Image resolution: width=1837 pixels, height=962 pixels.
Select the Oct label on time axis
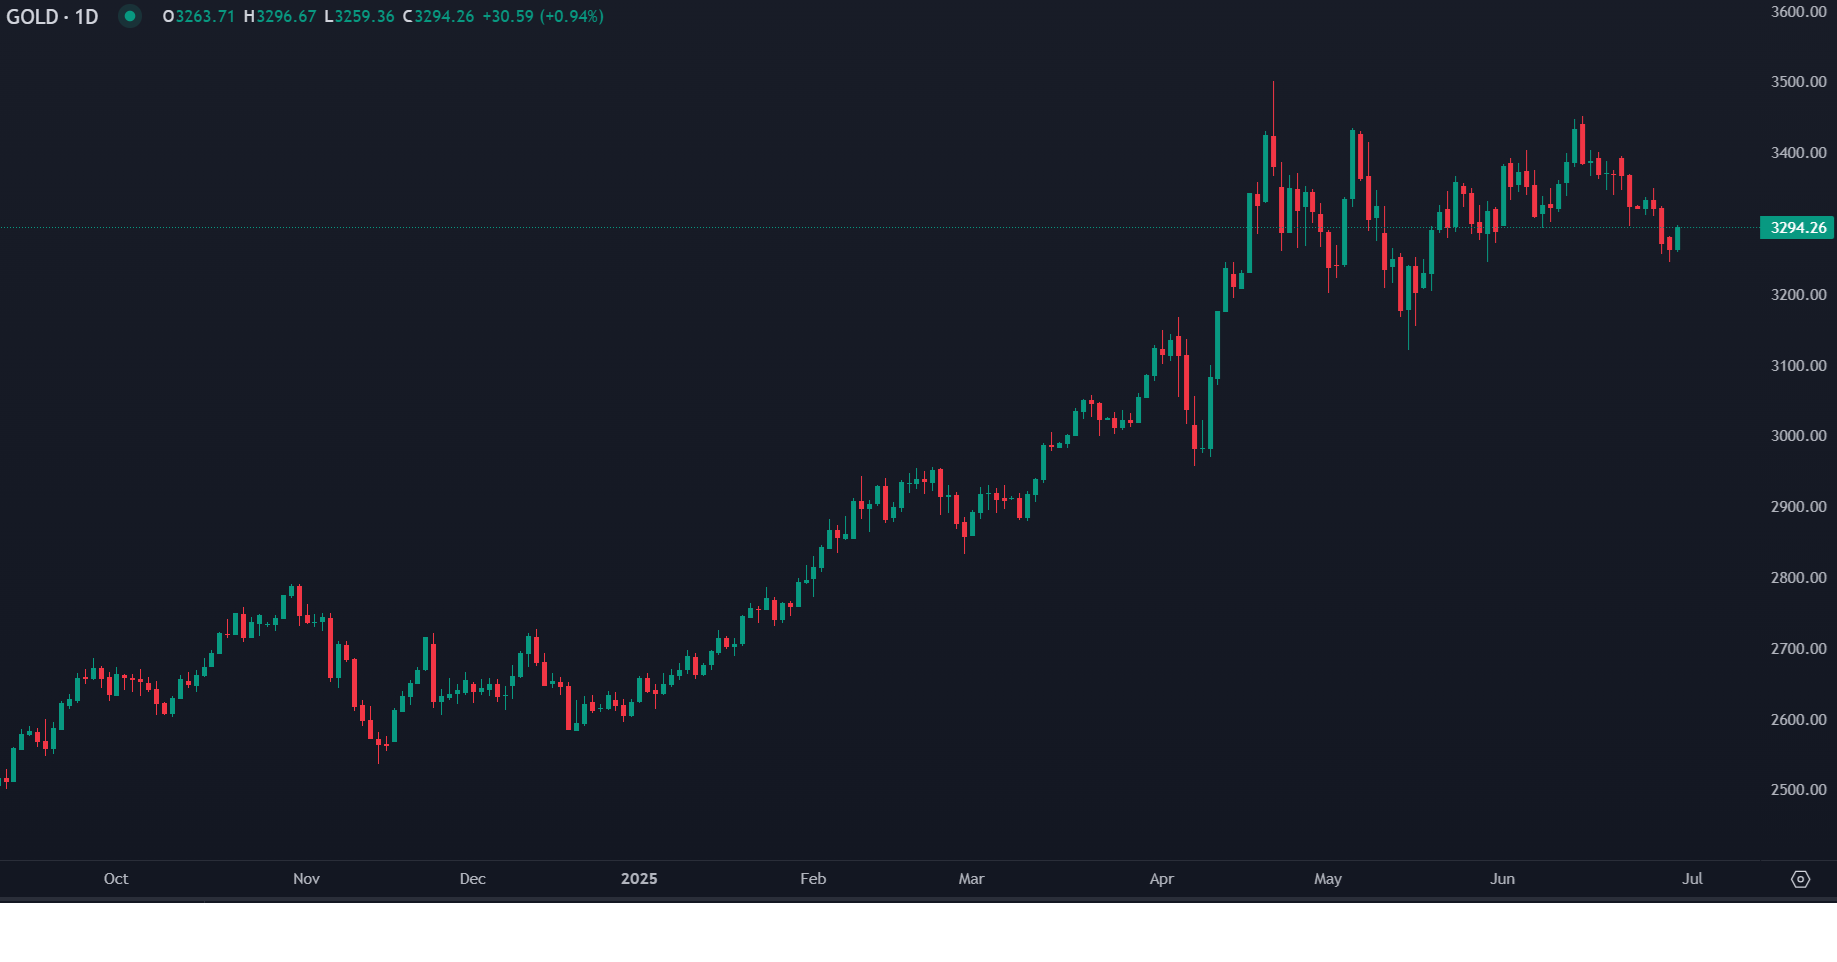pos(116,879)
